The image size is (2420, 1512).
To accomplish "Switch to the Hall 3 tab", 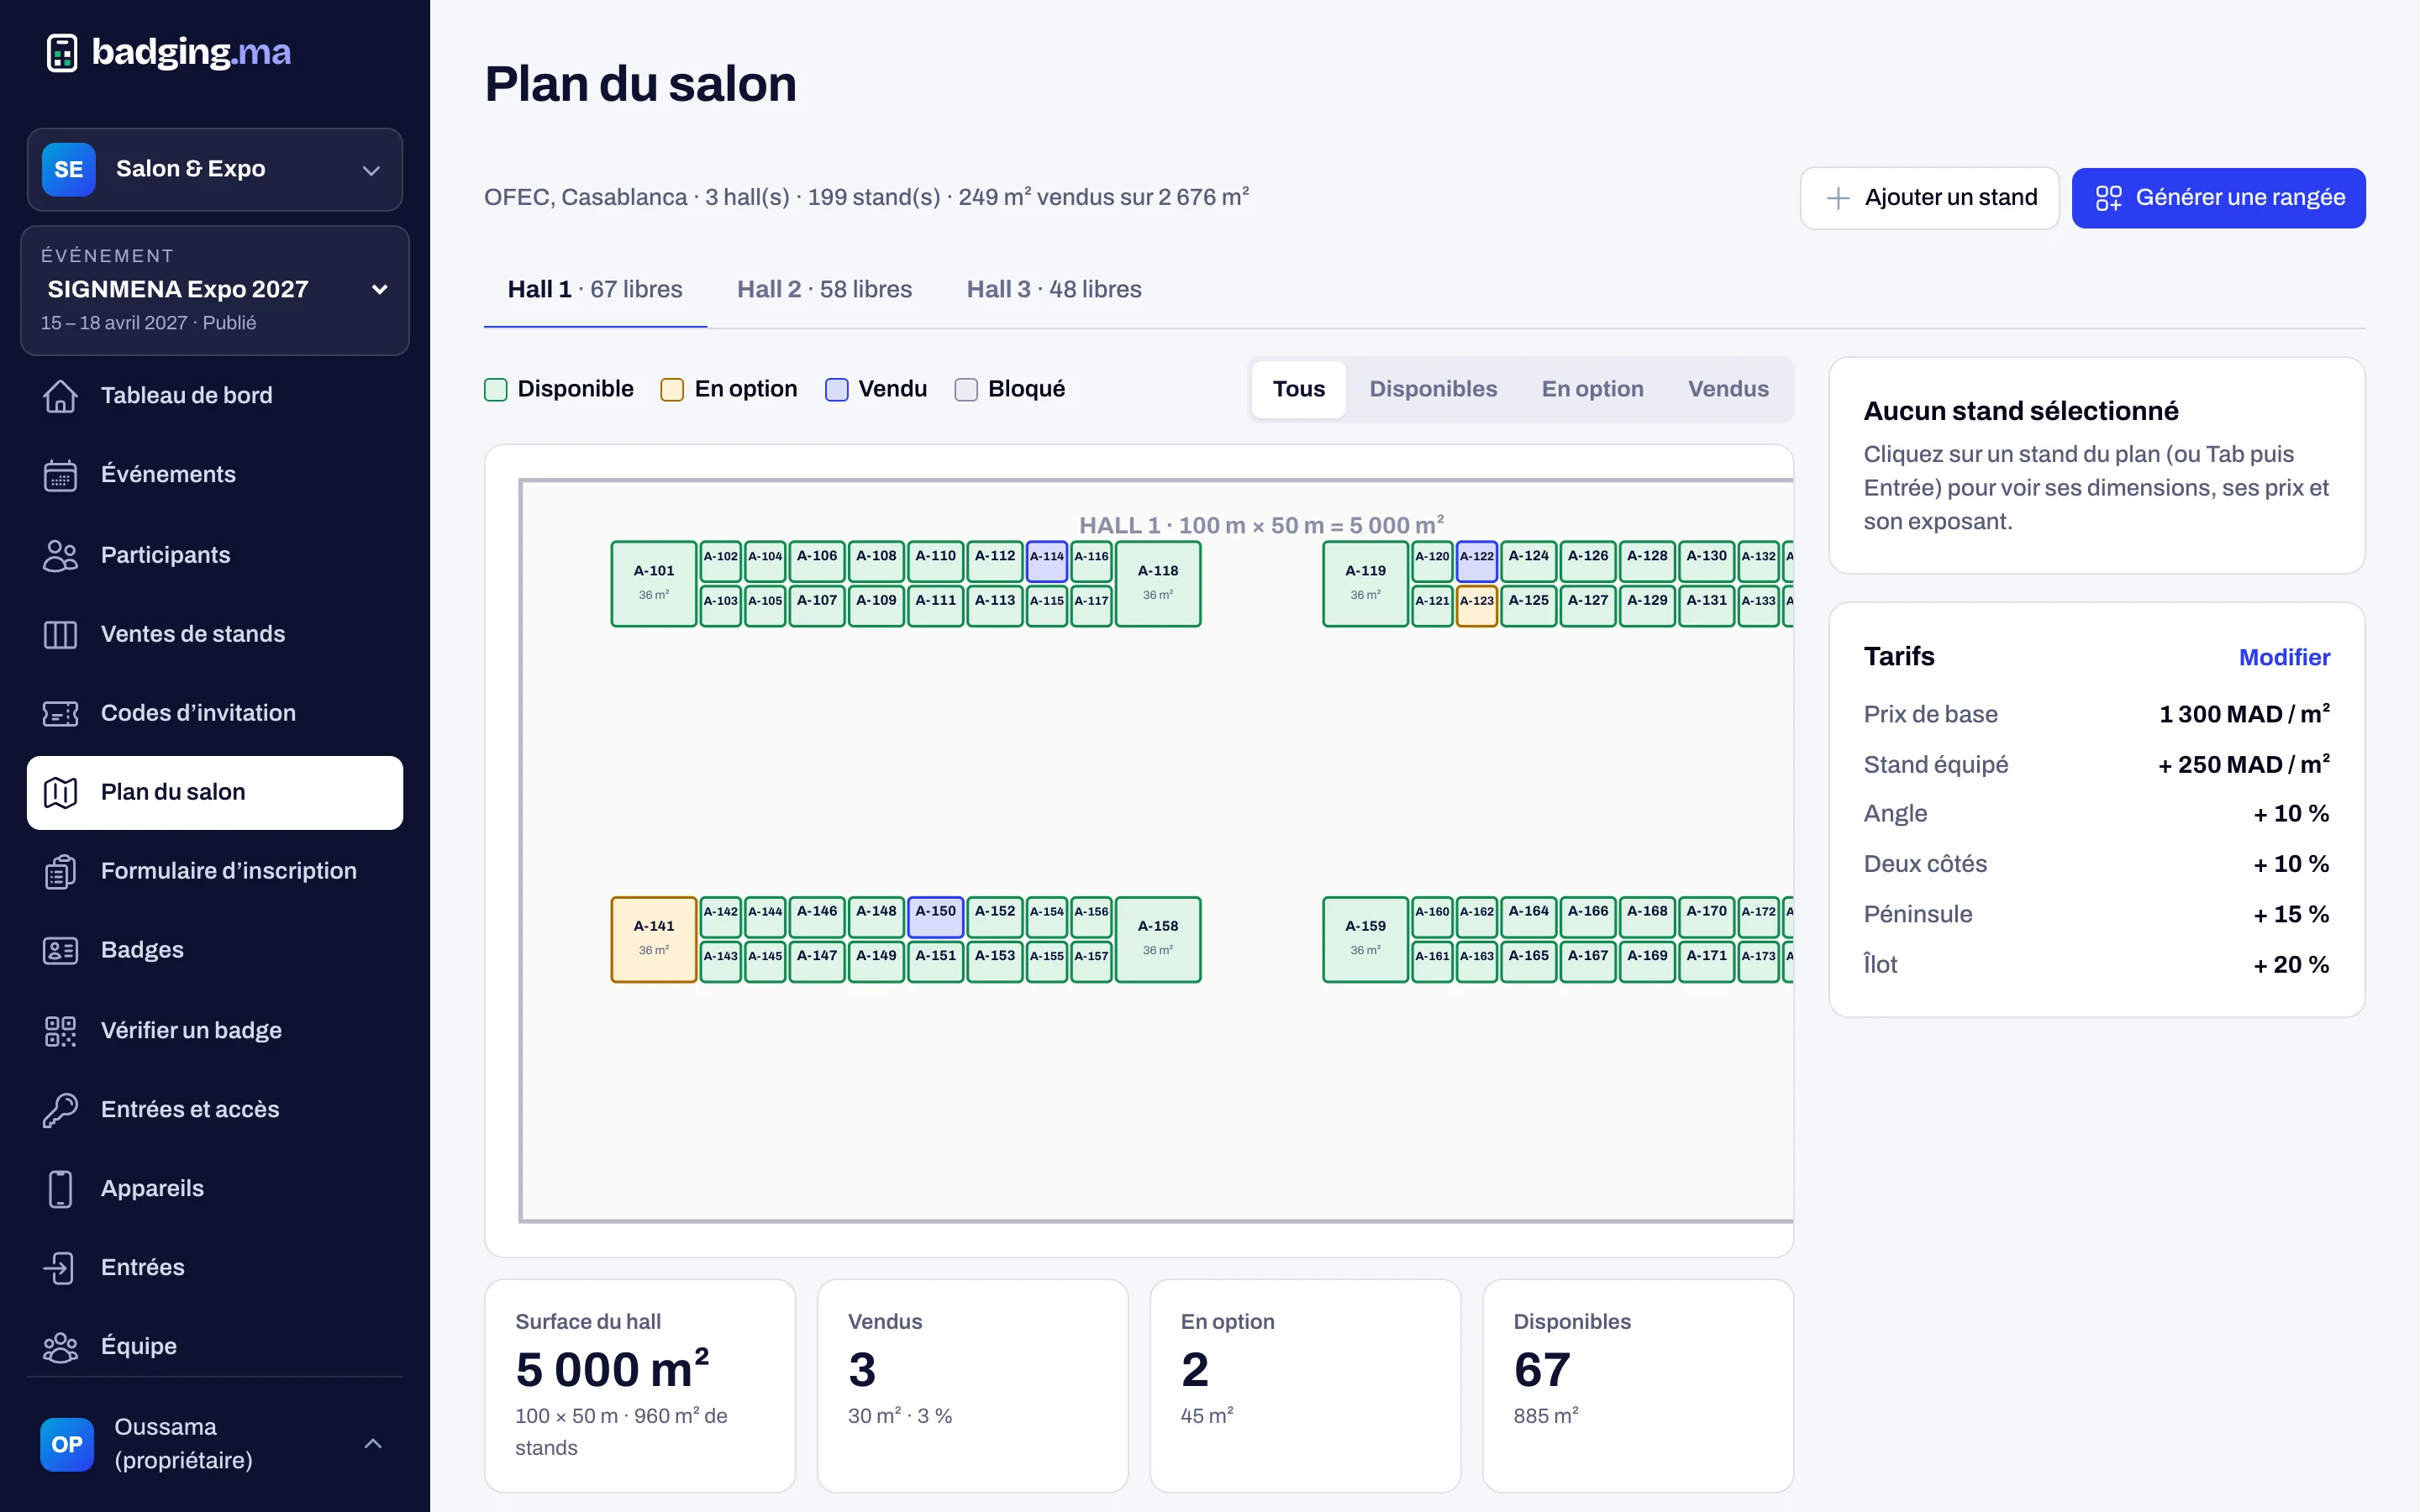I will (x=1054, y=289).
